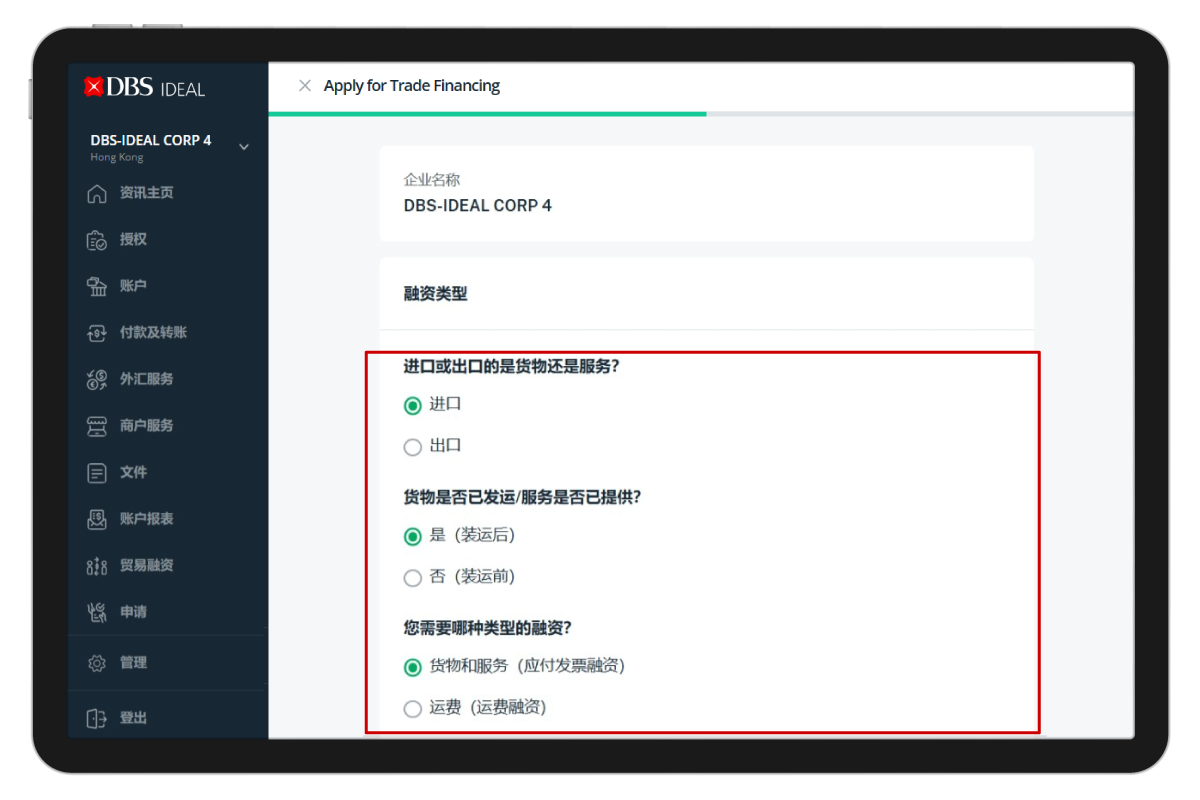Open the 授权 clipboard icon
This screenshot has width=1200, height=800.
pyautogui.click(x=97, y=240)
